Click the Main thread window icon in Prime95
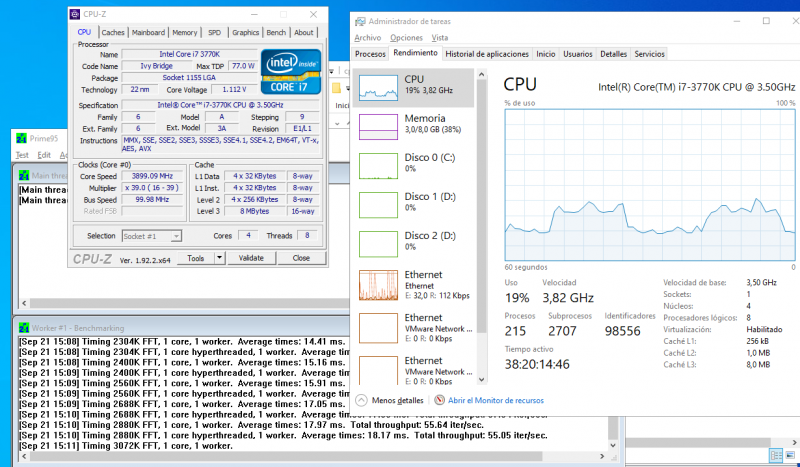The image size is (800, 467). click(23, 176)
